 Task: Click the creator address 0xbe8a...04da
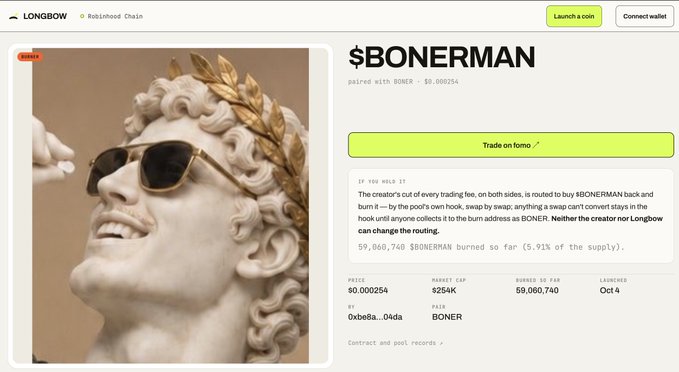(375, 317)
